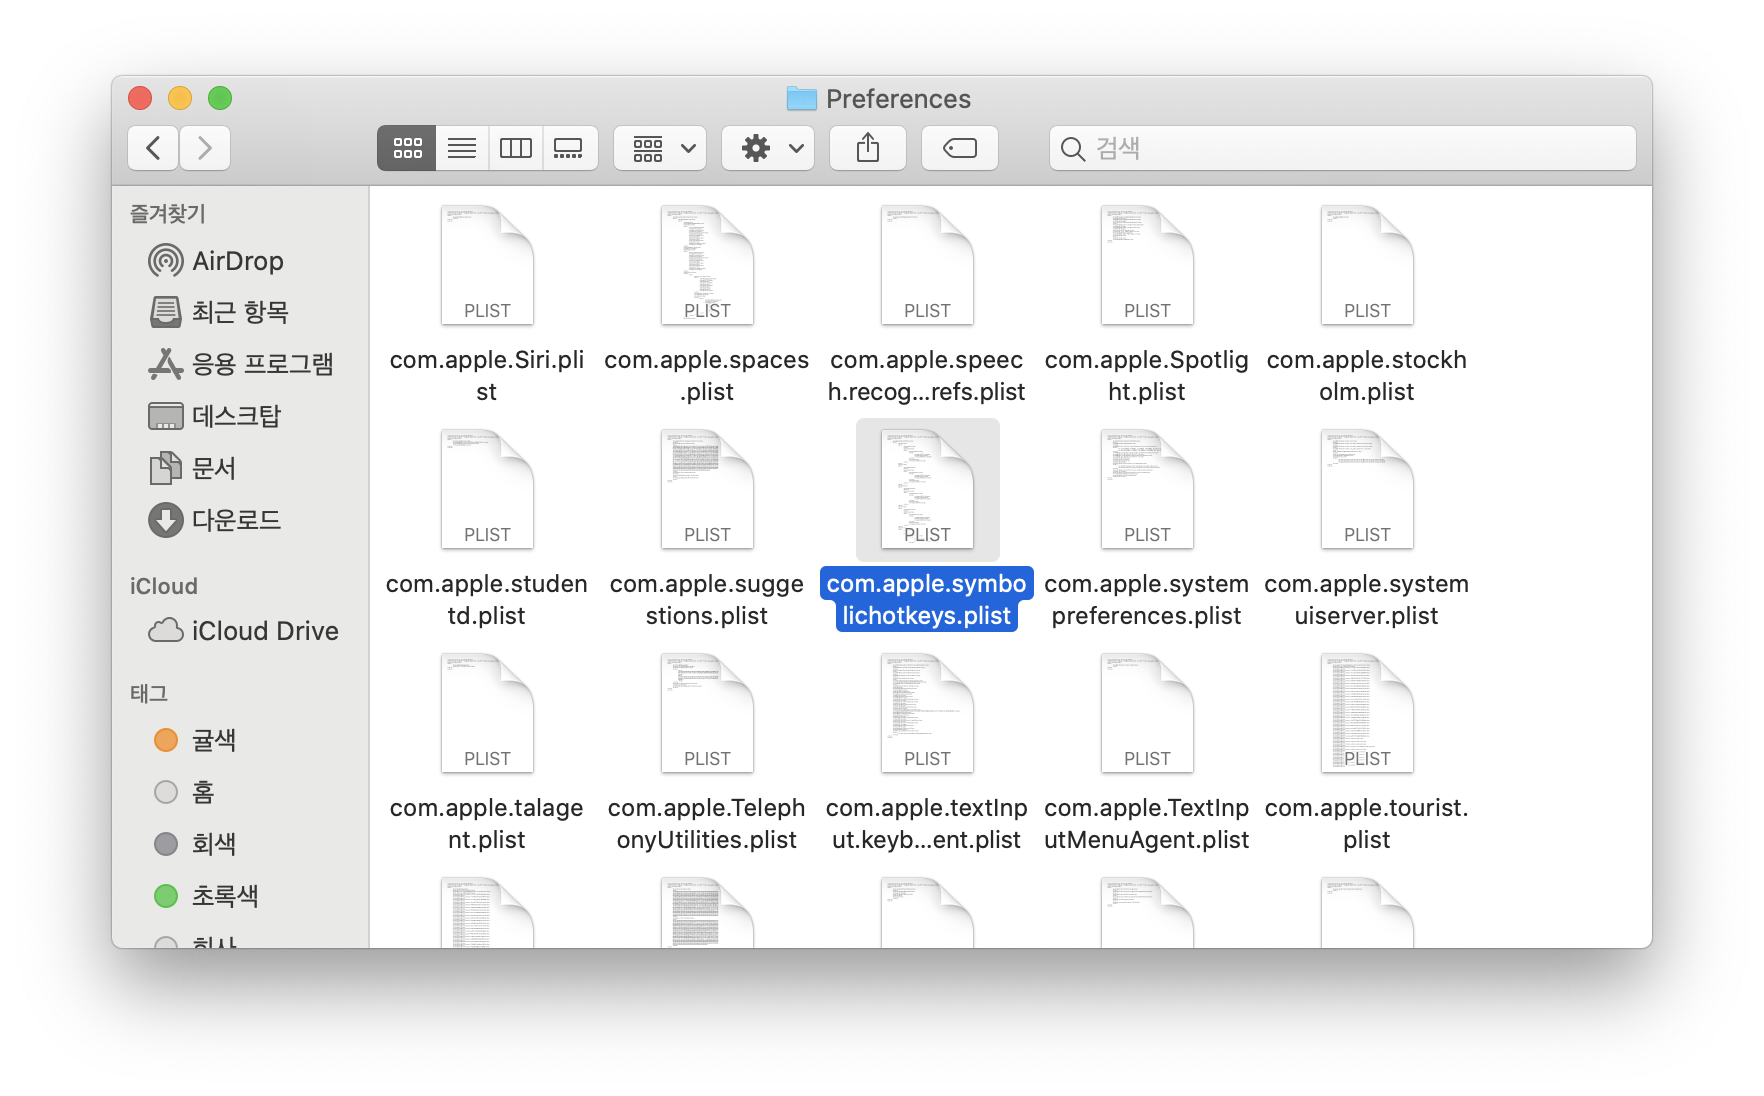Select com.apple.spaces.plist file icon

(x=707, y=265)
